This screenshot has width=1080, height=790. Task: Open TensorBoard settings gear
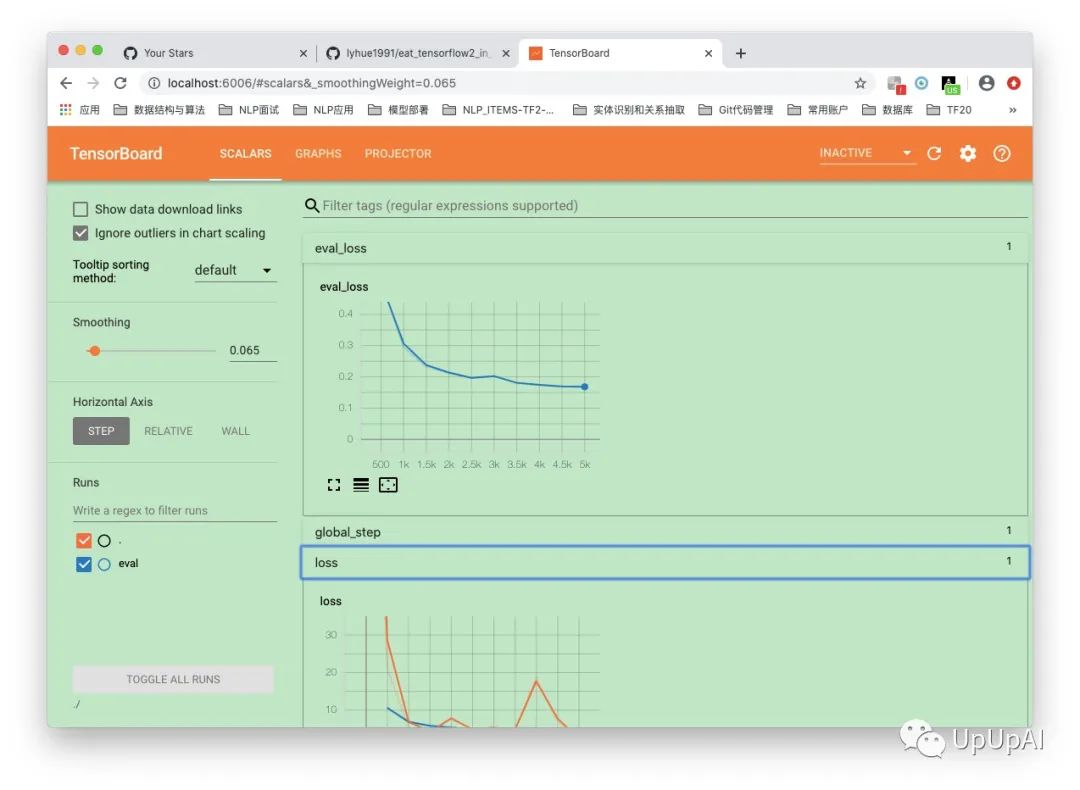click(x=968, y=154)
